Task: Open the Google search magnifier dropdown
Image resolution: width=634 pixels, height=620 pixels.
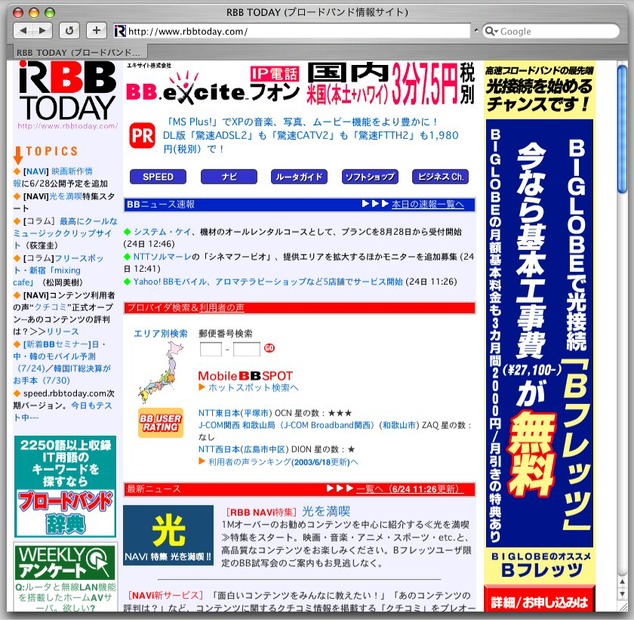Action: coord(491,31)
